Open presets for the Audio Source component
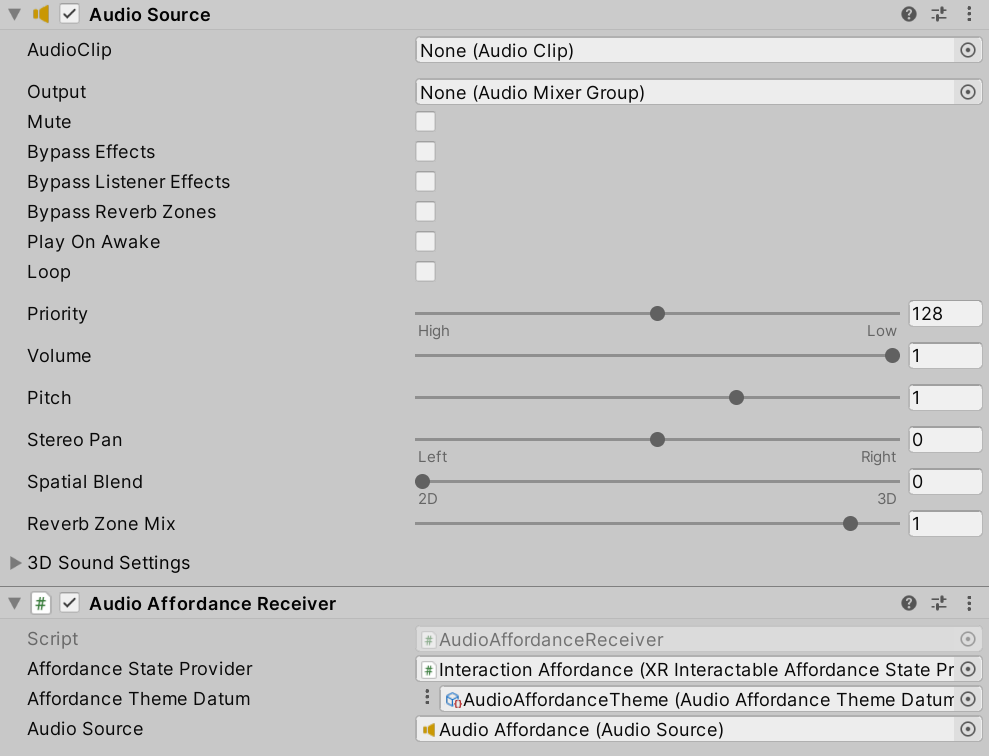The width and height of the screenshot is (989, 756). click(x=938, y=14)
